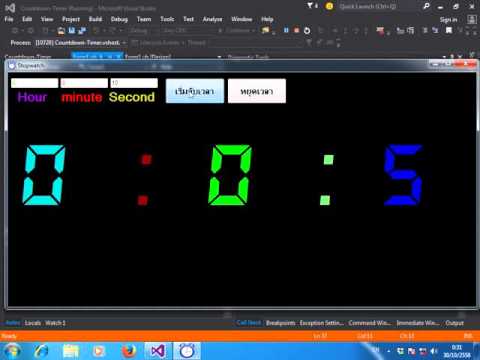Open the Analyze menu

(212, 19)
